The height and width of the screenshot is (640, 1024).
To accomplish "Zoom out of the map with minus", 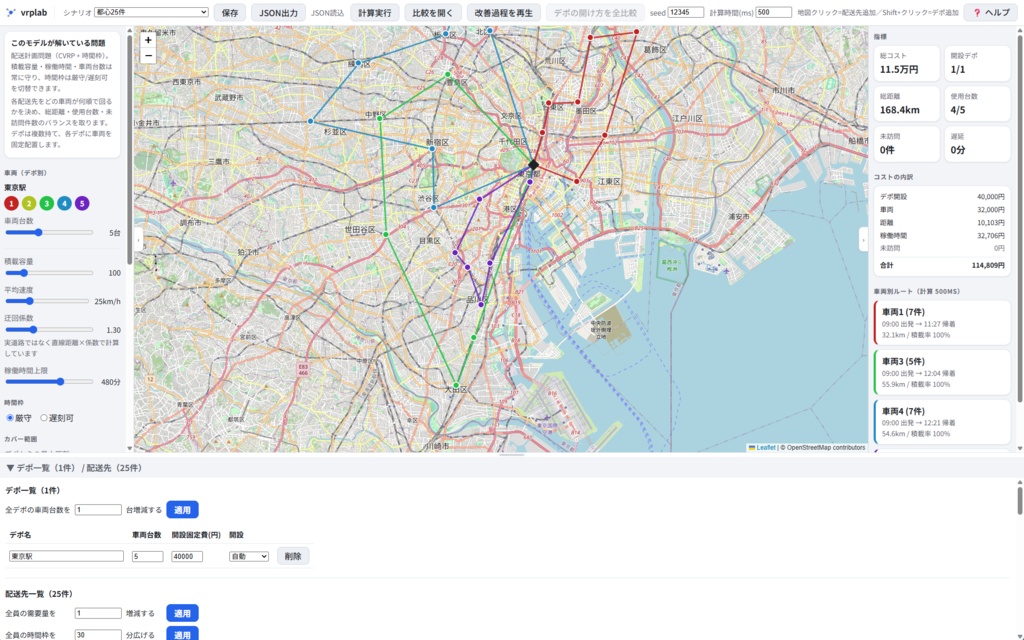I will 148,56.
